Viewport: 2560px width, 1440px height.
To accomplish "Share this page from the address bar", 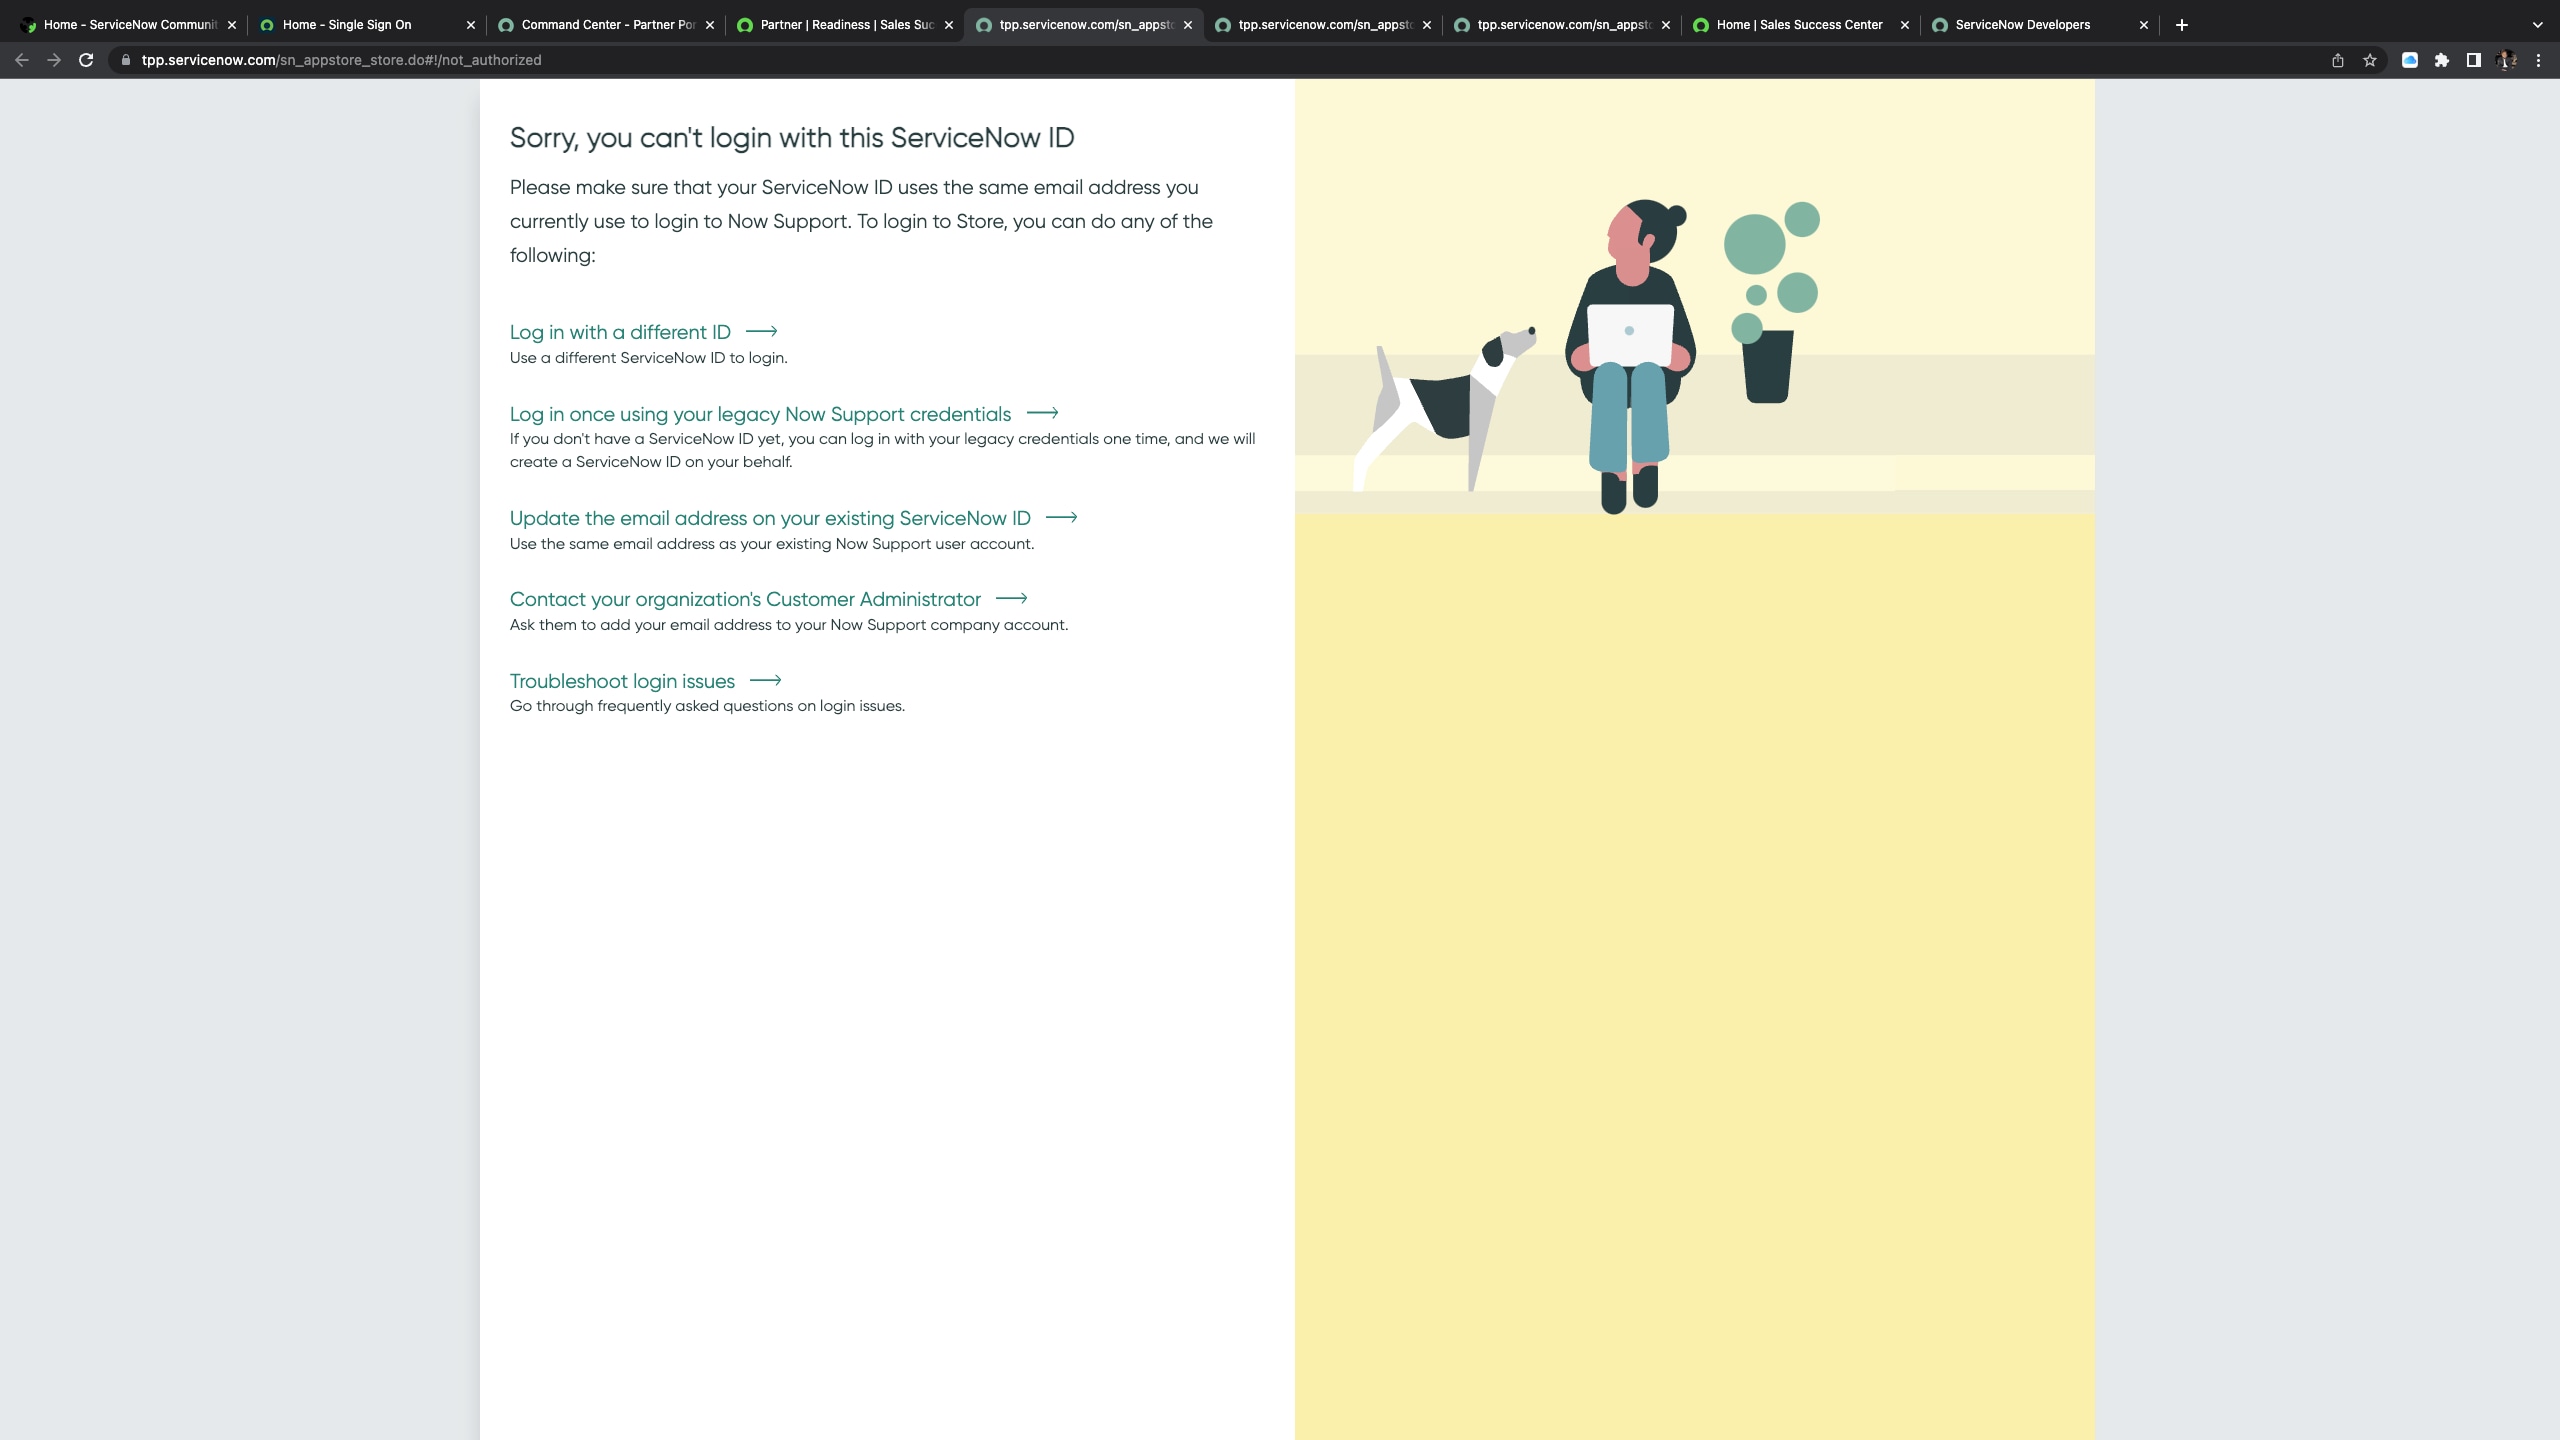I will click(x=2338, y=60).
